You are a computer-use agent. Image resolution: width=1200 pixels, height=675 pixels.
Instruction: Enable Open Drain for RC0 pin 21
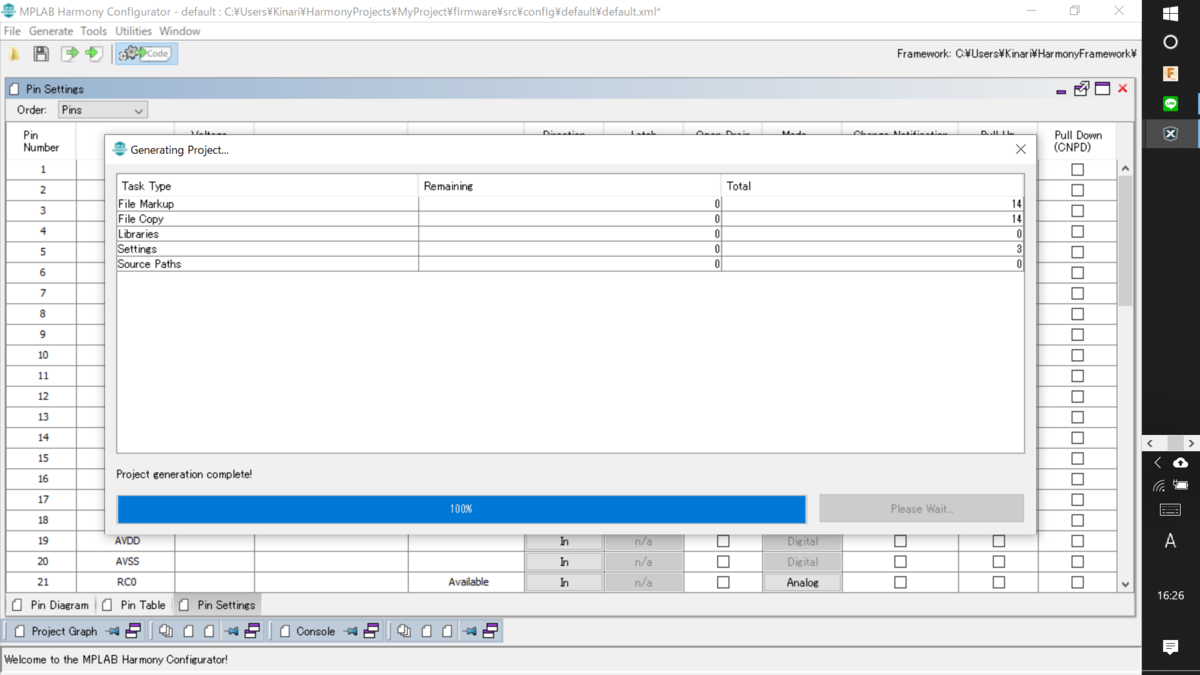coord(723,582)
